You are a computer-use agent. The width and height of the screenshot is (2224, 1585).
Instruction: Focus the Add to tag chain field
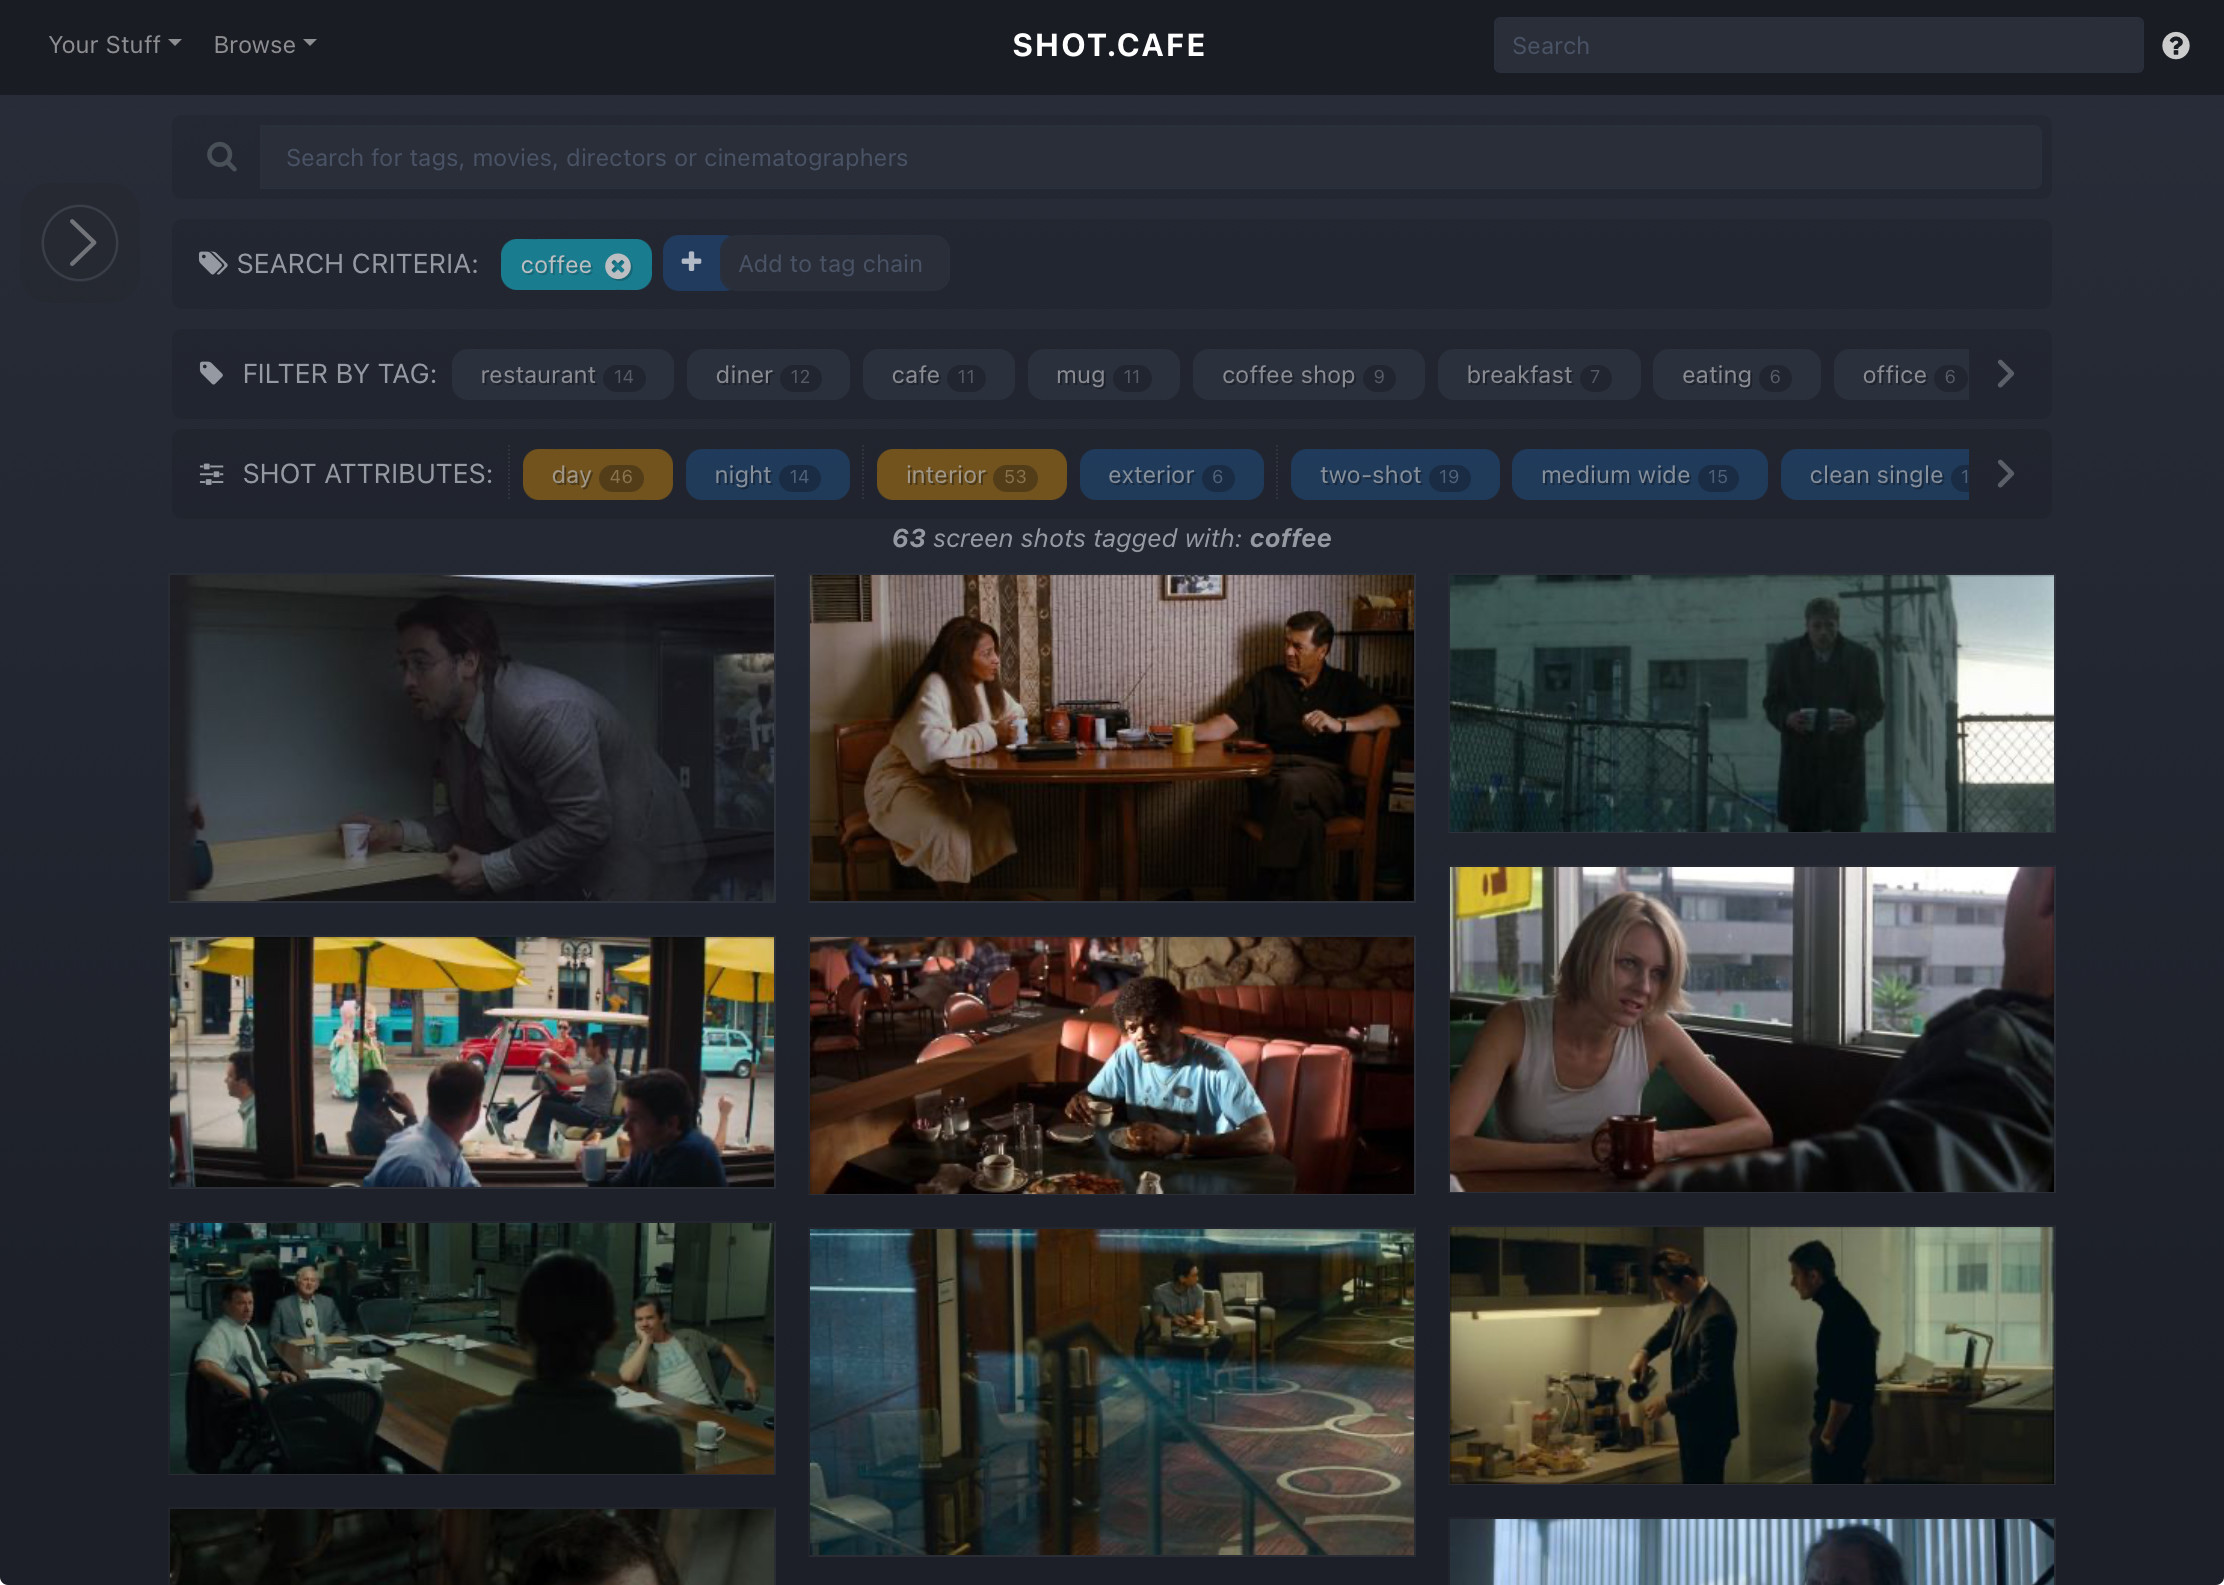(832, 264)
